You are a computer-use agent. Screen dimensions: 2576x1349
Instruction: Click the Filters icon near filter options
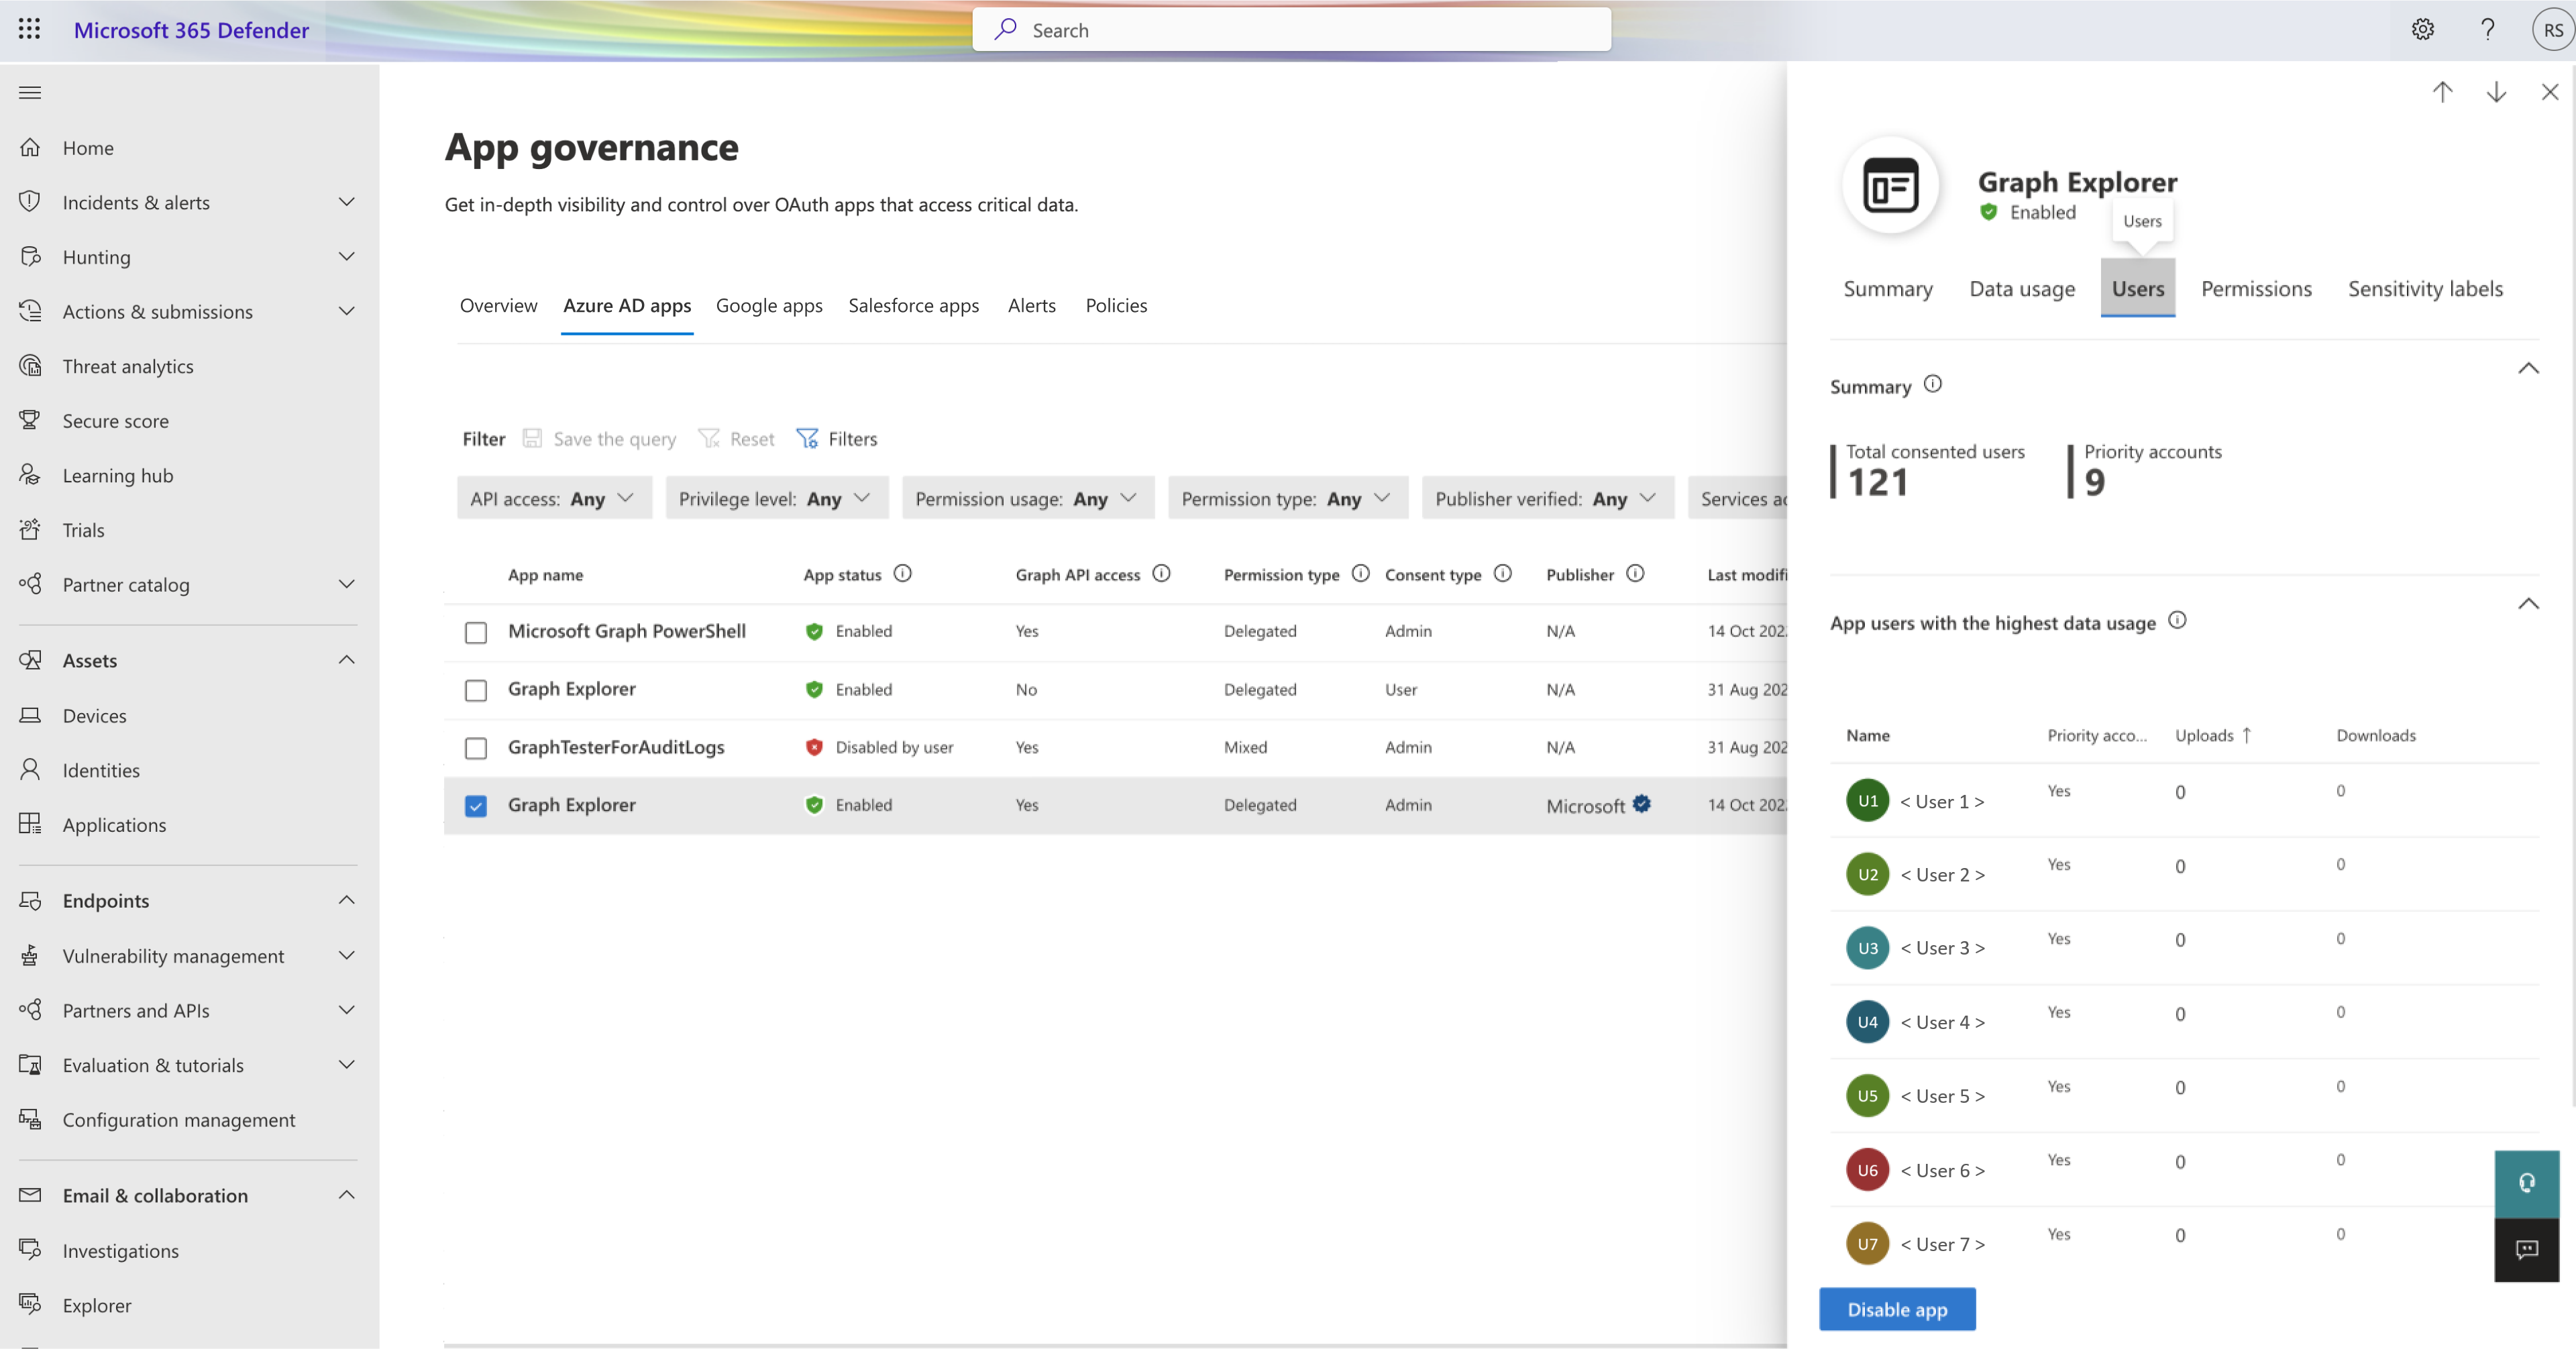809,438
